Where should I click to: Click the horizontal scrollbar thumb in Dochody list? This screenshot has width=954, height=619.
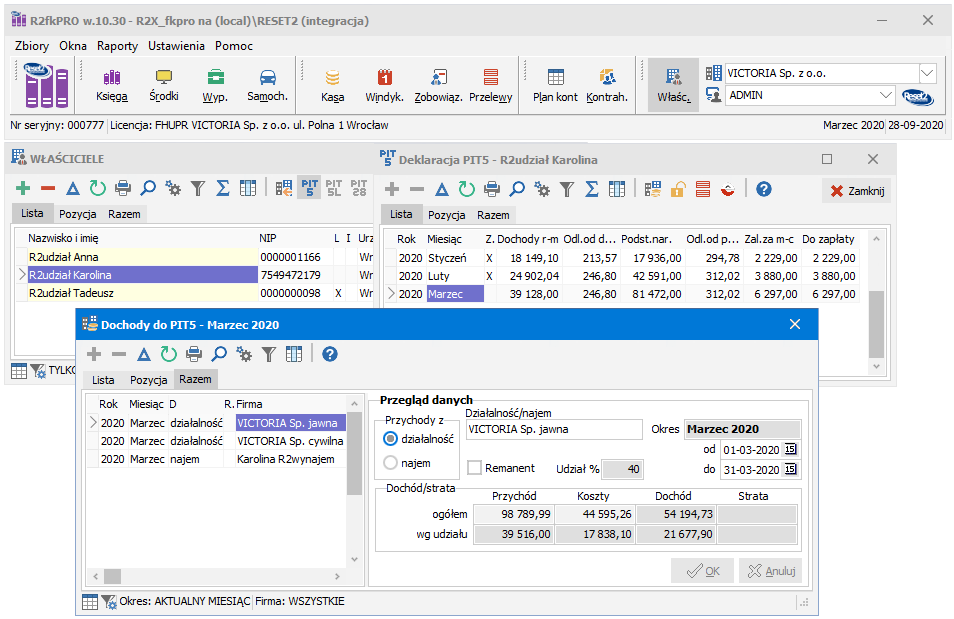pos(113,576)
